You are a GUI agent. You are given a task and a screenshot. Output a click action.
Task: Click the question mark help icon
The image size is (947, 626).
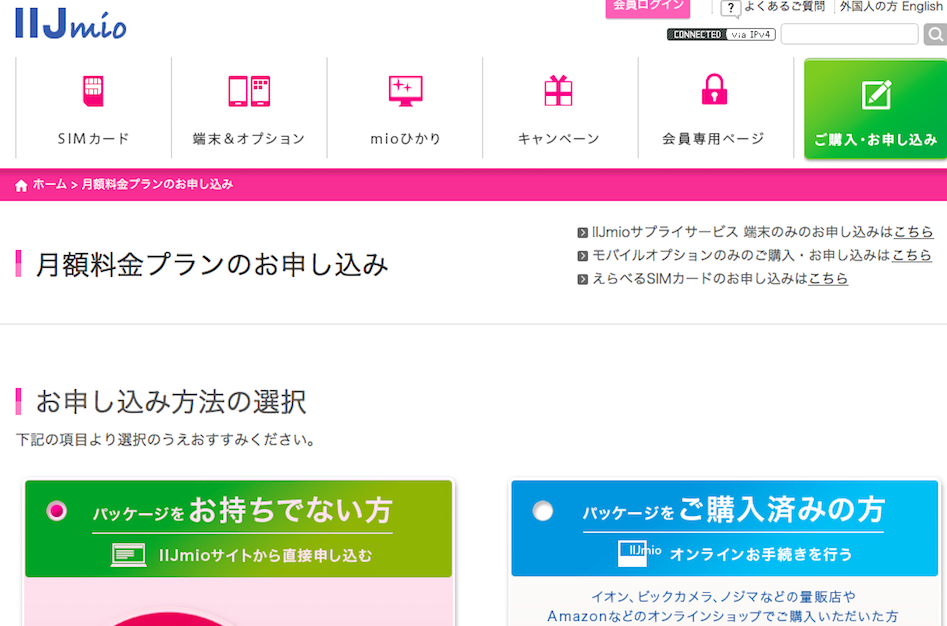(x=730, y=8)
